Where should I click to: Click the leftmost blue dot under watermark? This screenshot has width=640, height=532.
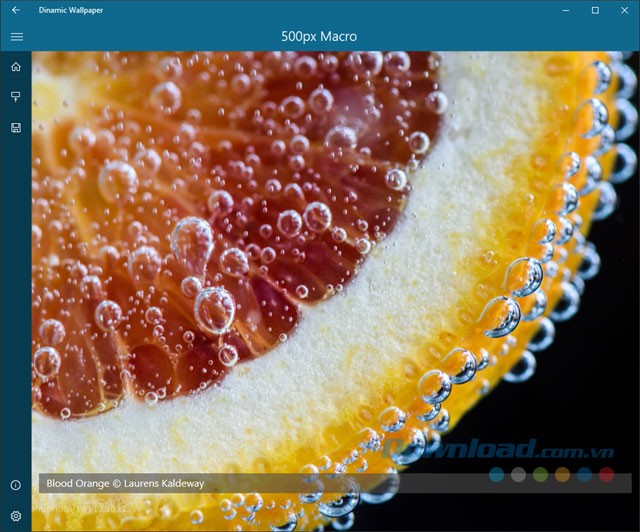tap(497, 474)
